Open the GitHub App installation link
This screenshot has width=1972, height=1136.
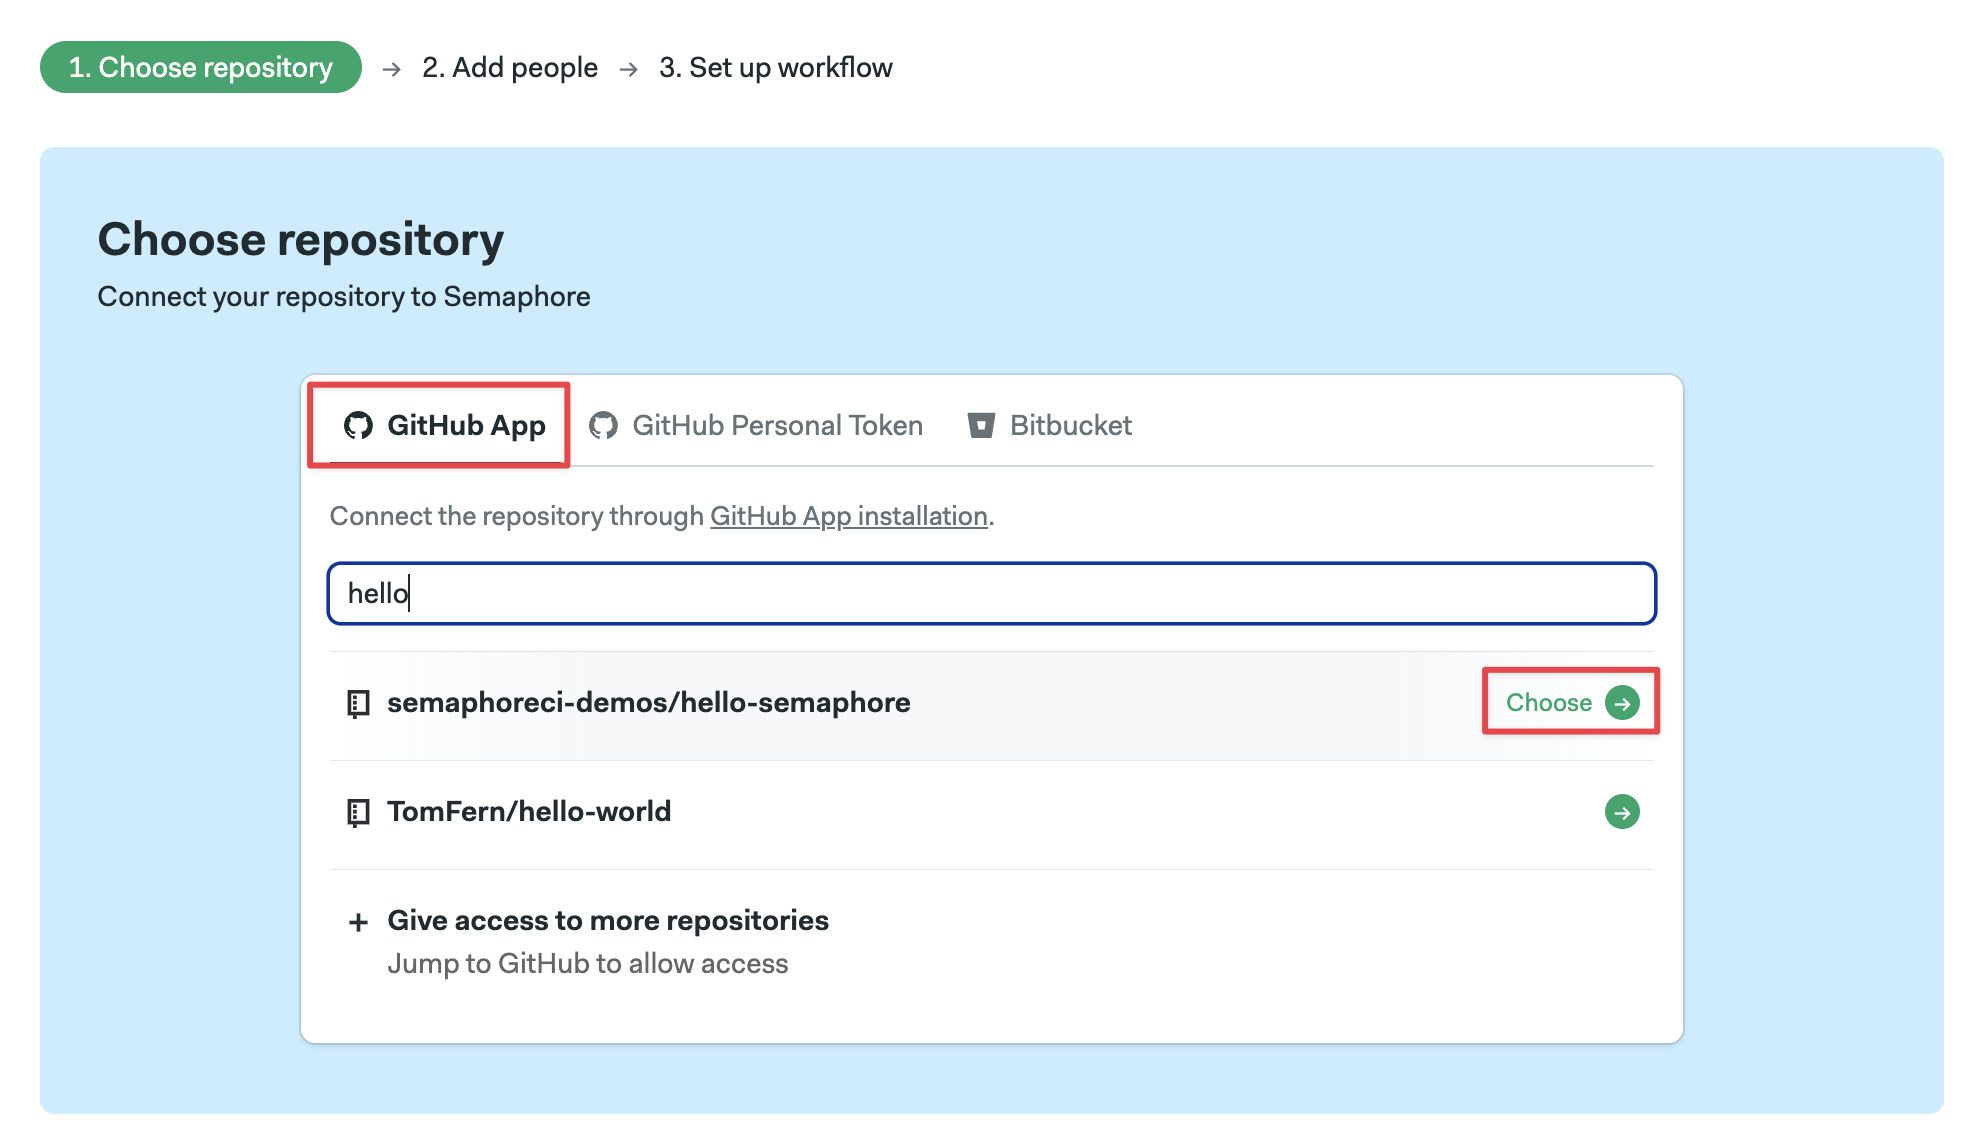(x=849, y=516)
